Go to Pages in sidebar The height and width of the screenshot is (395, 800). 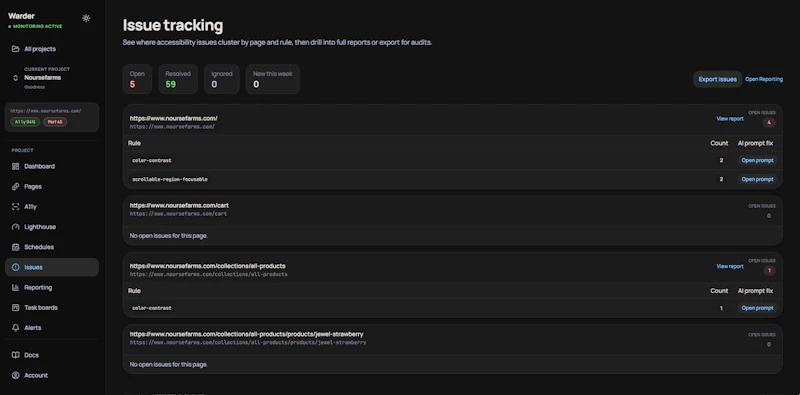click(x=52, y=186)
